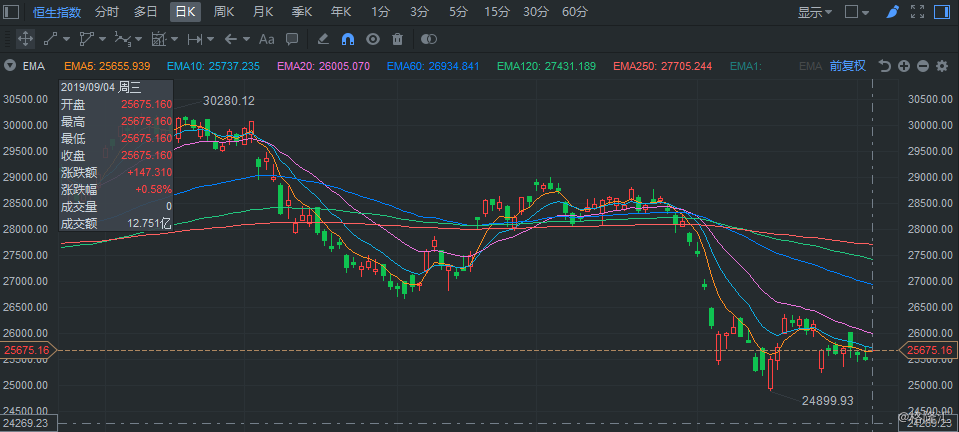The width and height of the screenshot is (959, 432).
Task: Switch to the 周K weekly chart tab
Action: point(224,12)
